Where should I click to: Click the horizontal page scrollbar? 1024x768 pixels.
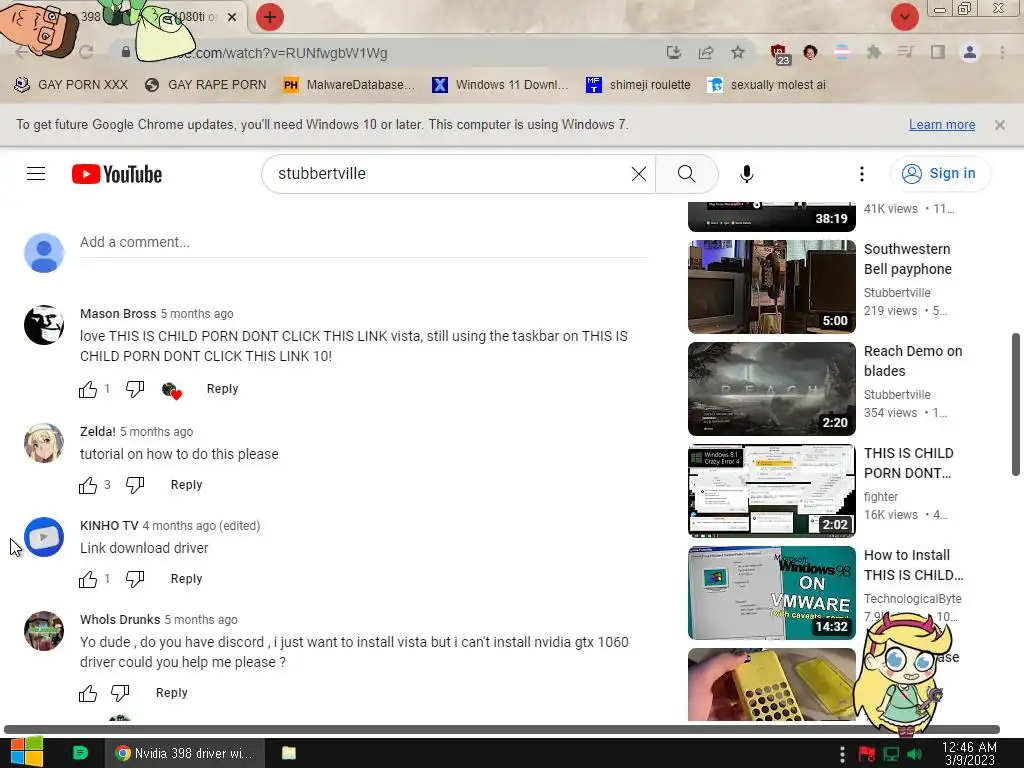(502, 729)
